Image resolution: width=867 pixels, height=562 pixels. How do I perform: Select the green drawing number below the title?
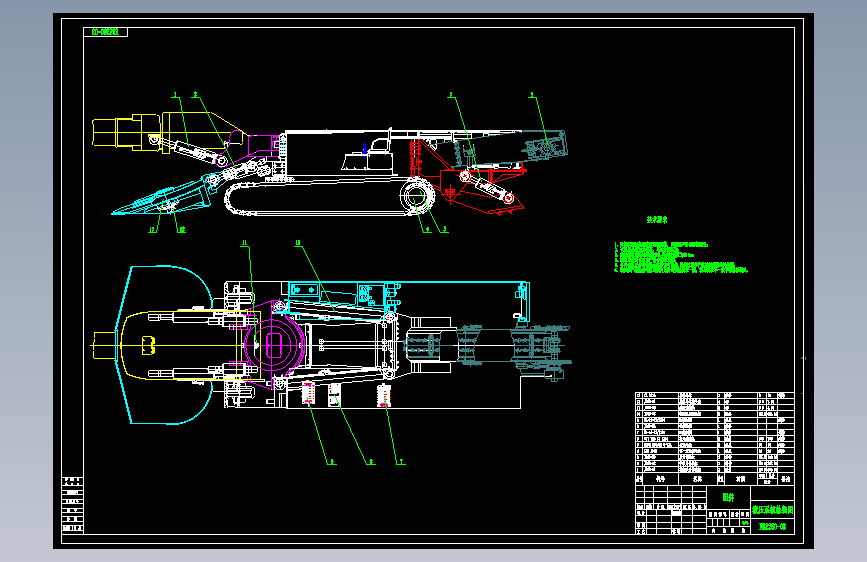point(772,527)
